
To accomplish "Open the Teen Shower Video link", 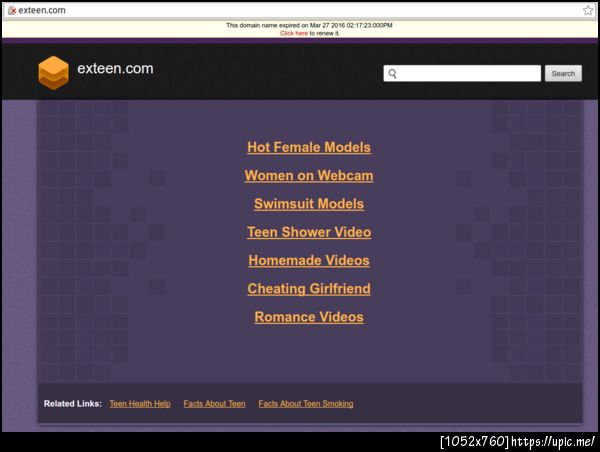I will coord(309,232).
